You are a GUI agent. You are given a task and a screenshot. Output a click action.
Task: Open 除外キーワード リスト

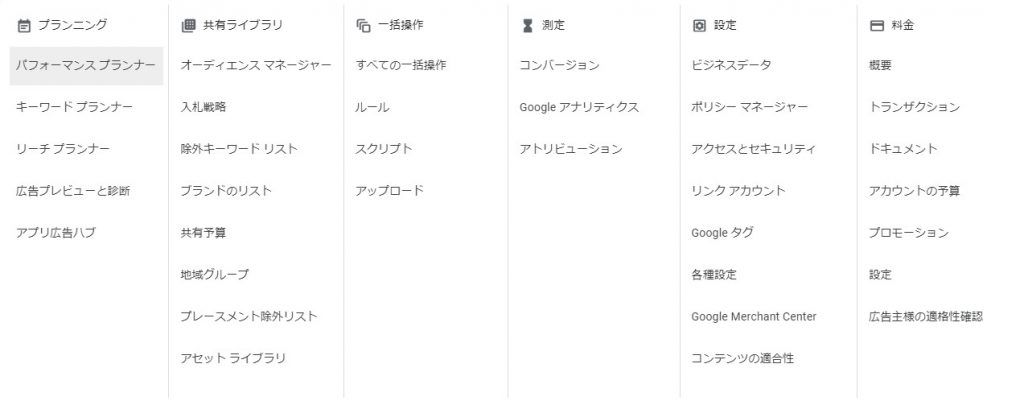tap(239, 149)
